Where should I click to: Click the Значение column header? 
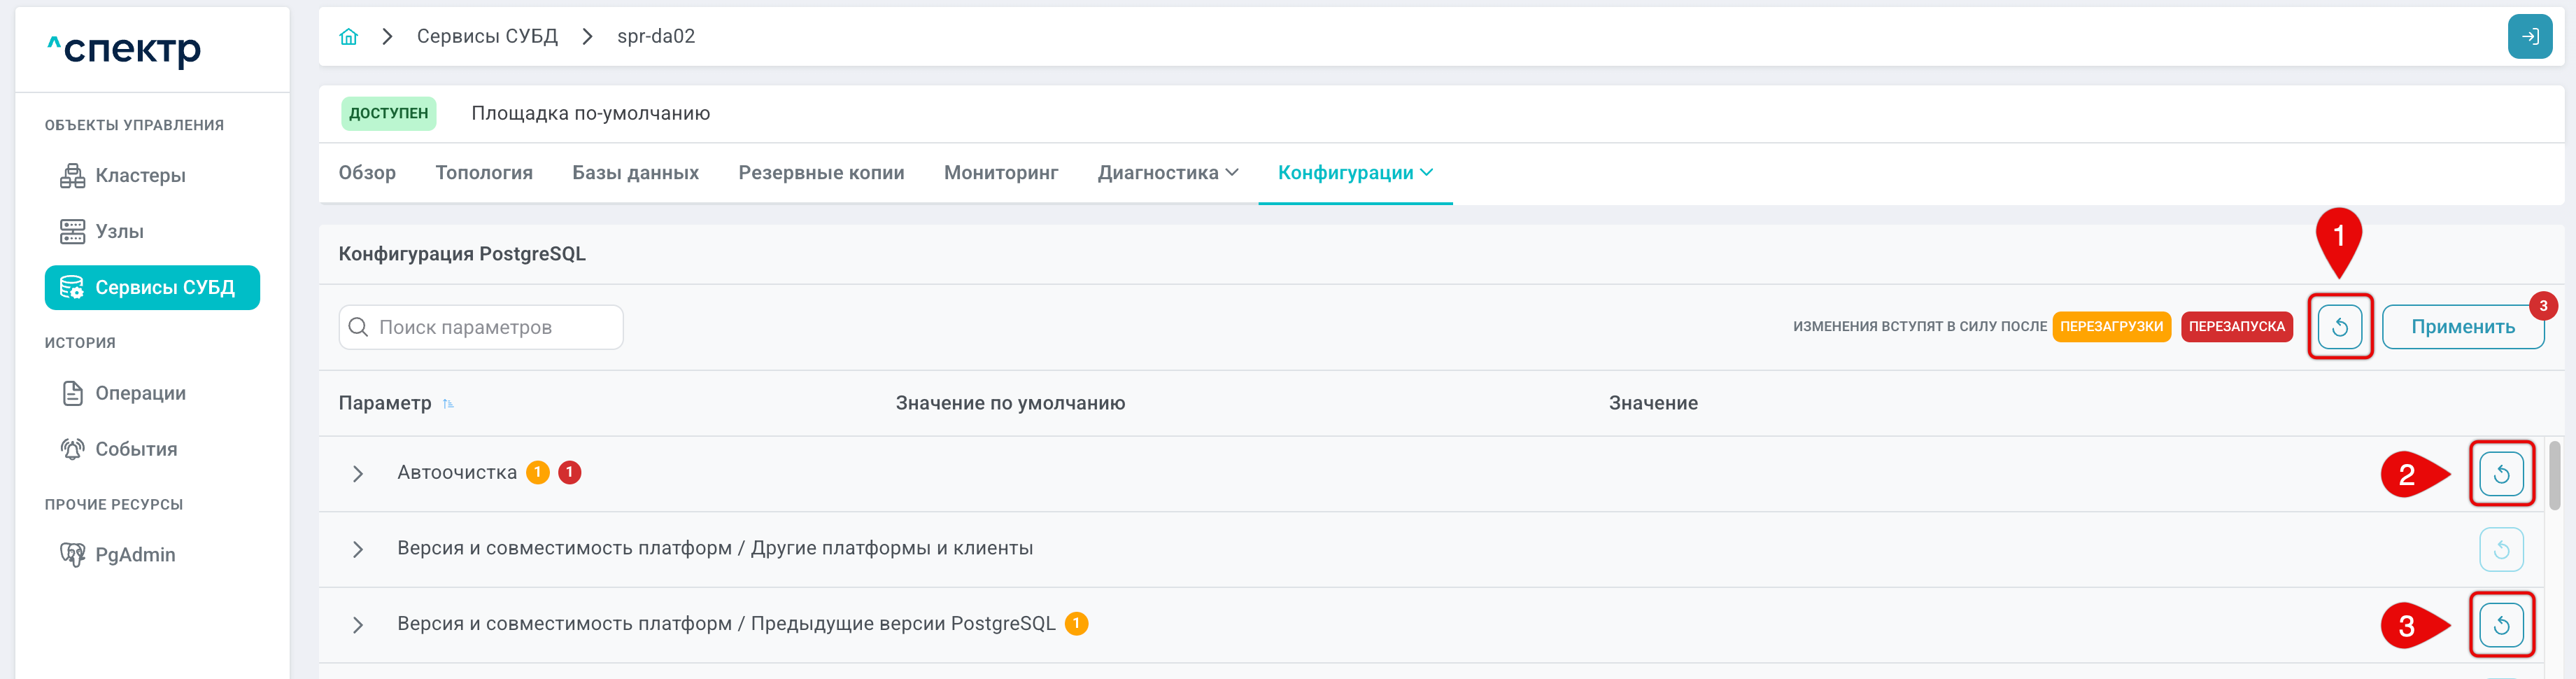click(x=1653, y=404)
